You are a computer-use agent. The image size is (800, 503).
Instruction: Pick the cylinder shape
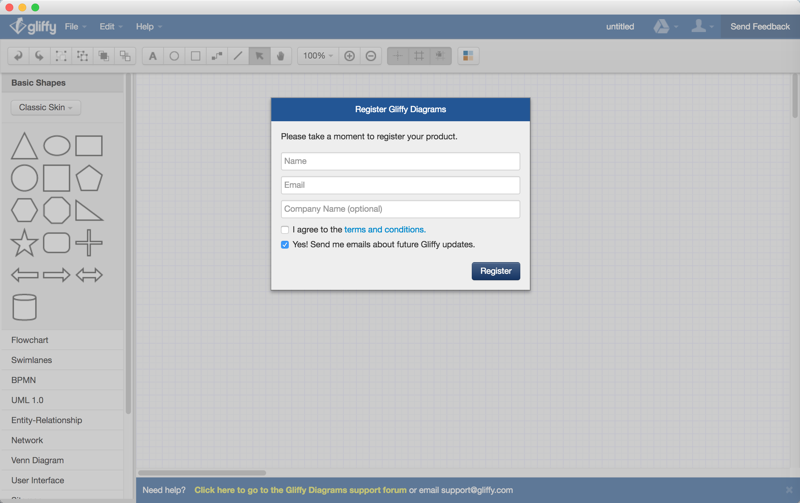point(24,307)
